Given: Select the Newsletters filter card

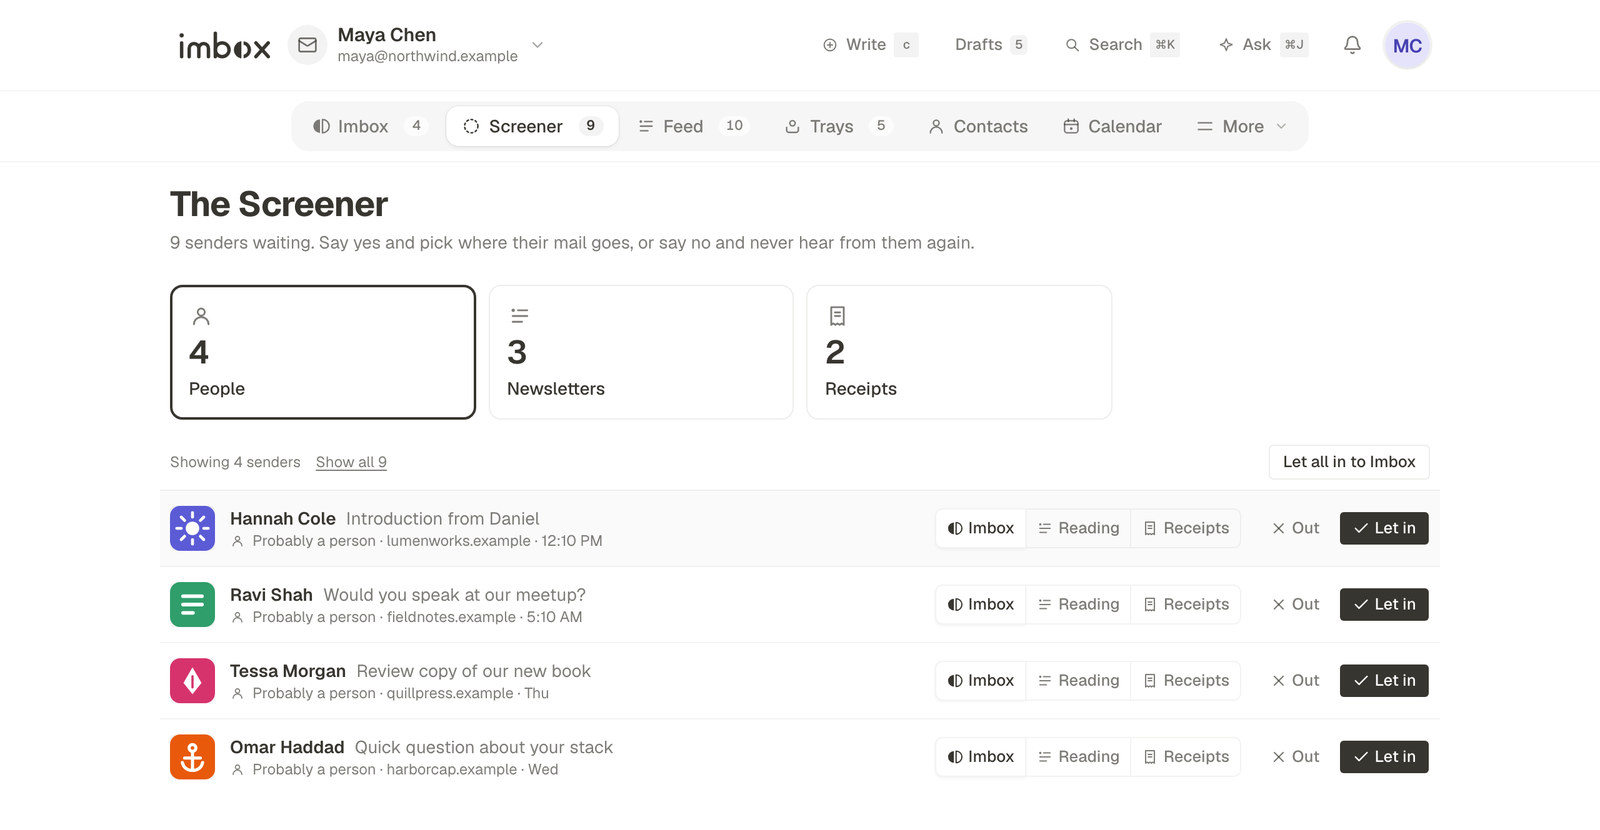Looking at the screenshot, I should [x=641, y=352].
